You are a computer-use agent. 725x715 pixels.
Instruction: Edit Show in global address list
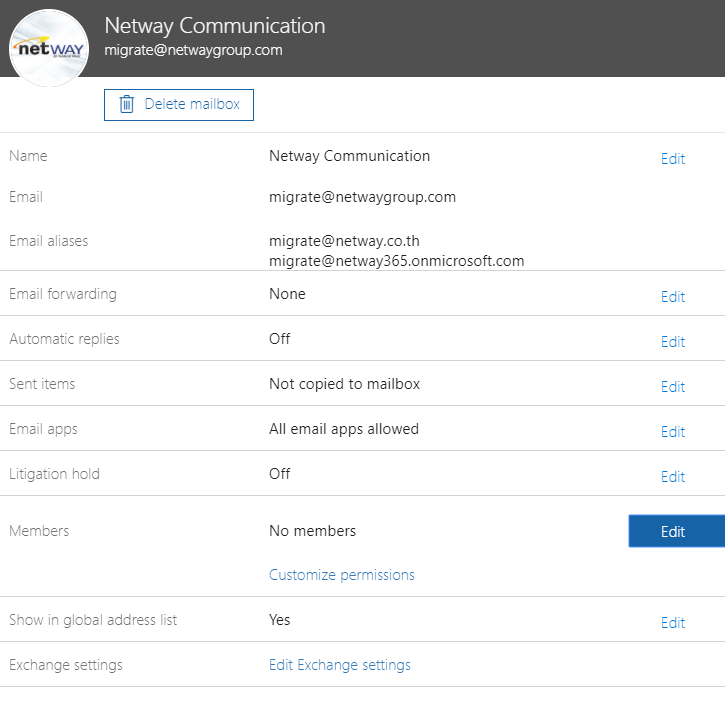(672, 623)
